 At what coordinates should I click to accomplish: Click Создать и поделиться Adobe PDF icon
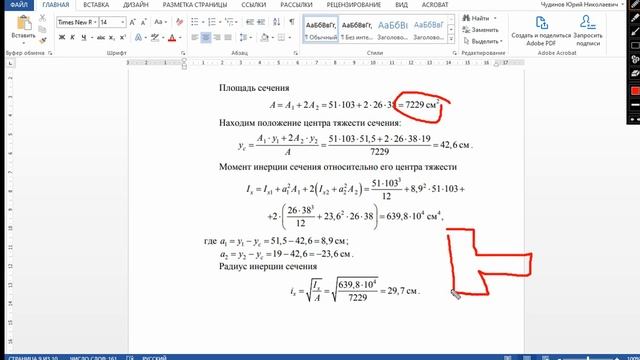[x=541, y=23]
